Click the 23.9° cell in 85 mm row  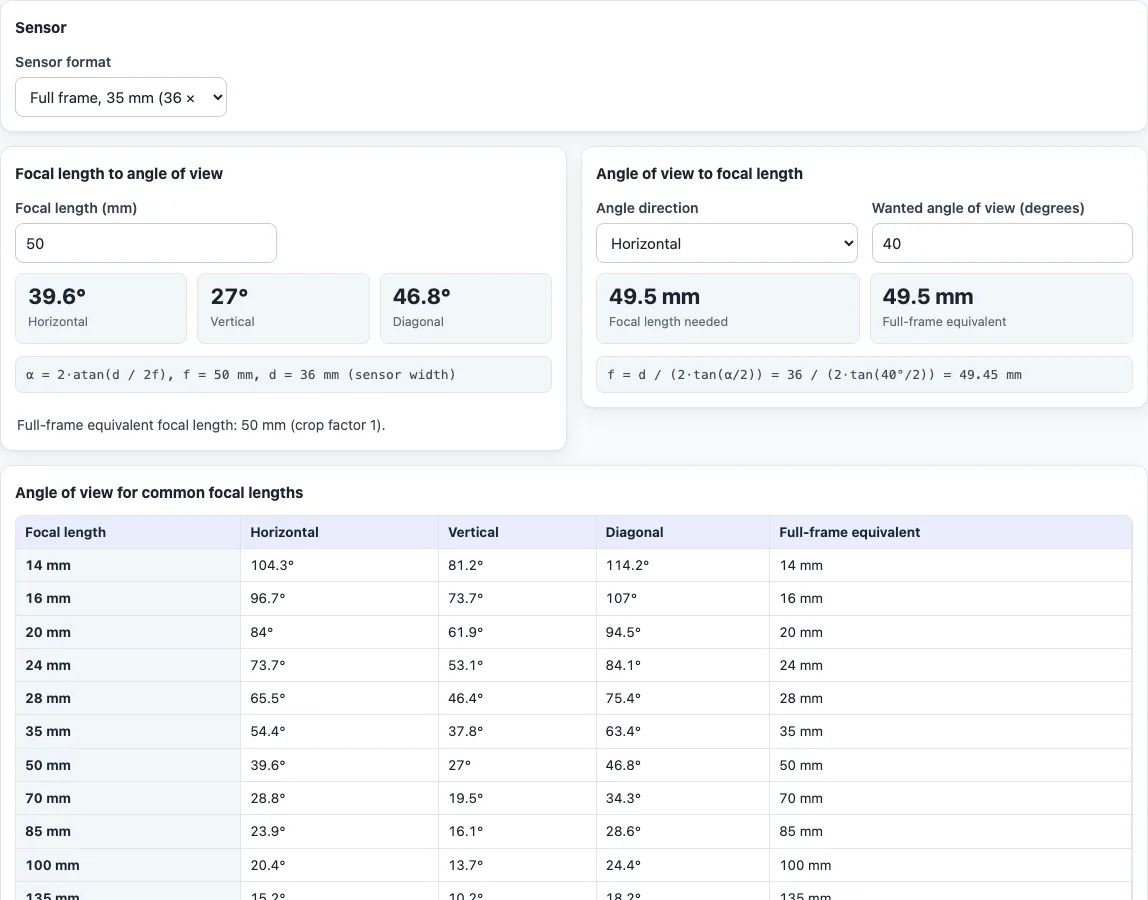point(339,831)
